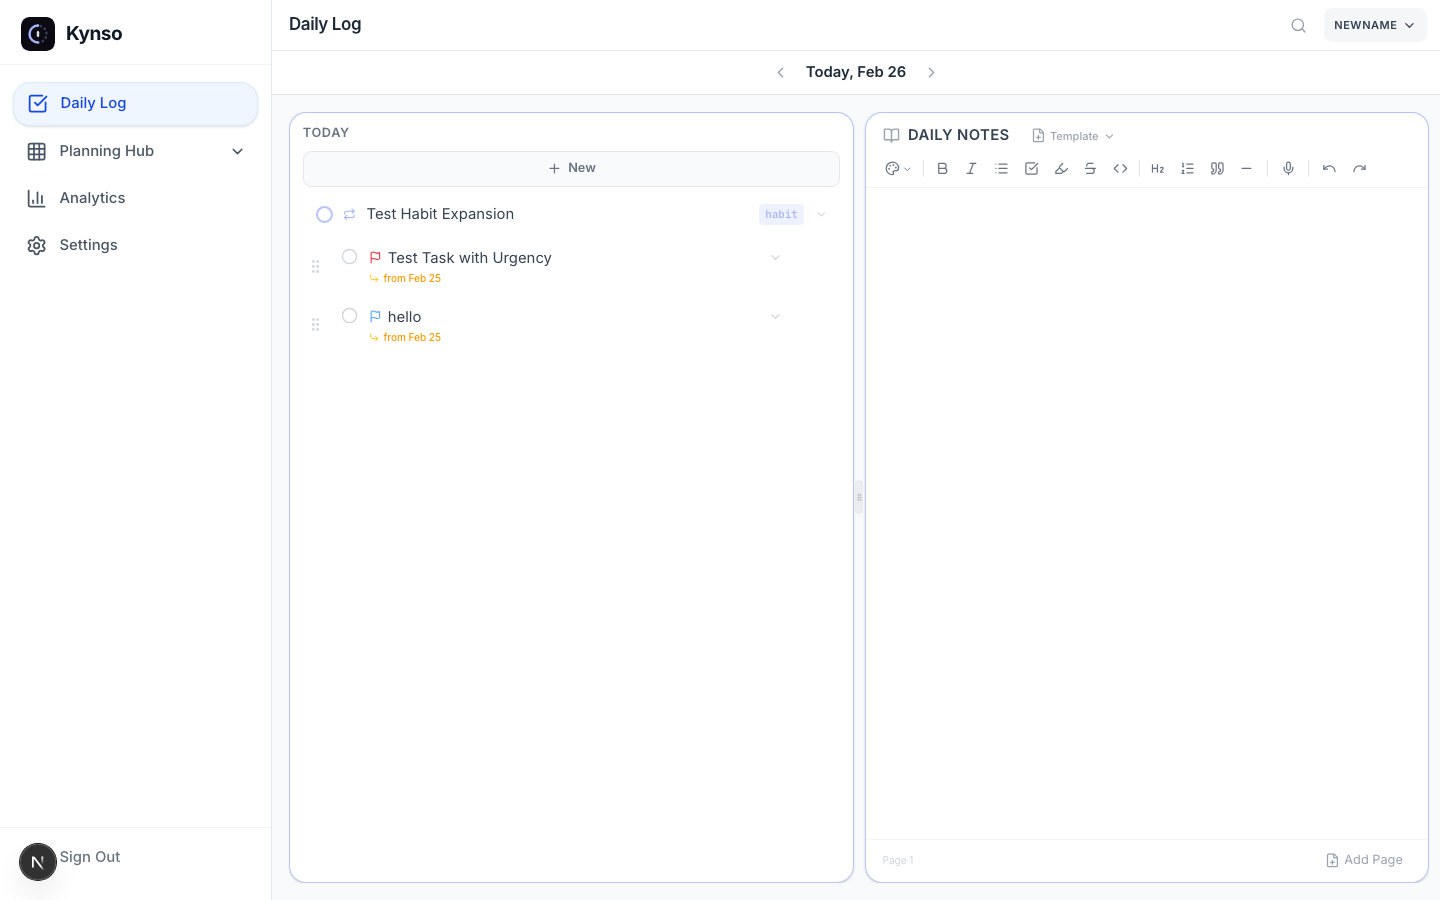
Task: Toggle bold formatting in Daily Notes
Action: (941, 168)
